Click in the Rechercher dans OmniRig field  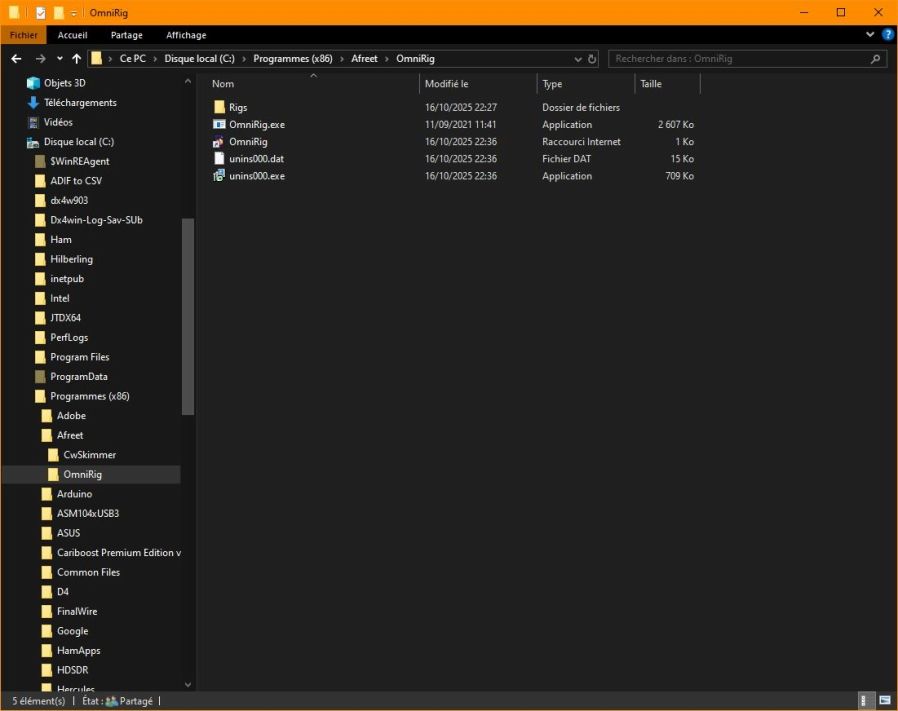coord(738,59)
